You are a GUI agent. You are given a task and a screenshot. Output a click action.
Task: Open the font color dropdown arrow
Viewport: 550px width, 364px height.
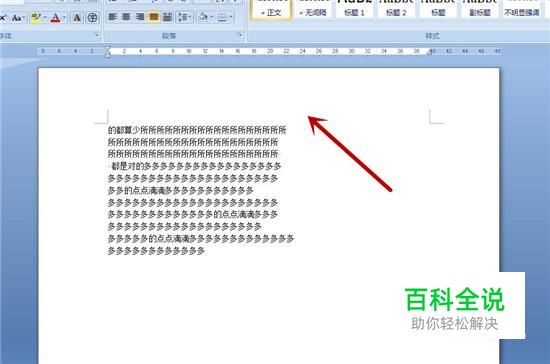click(64, 17)
